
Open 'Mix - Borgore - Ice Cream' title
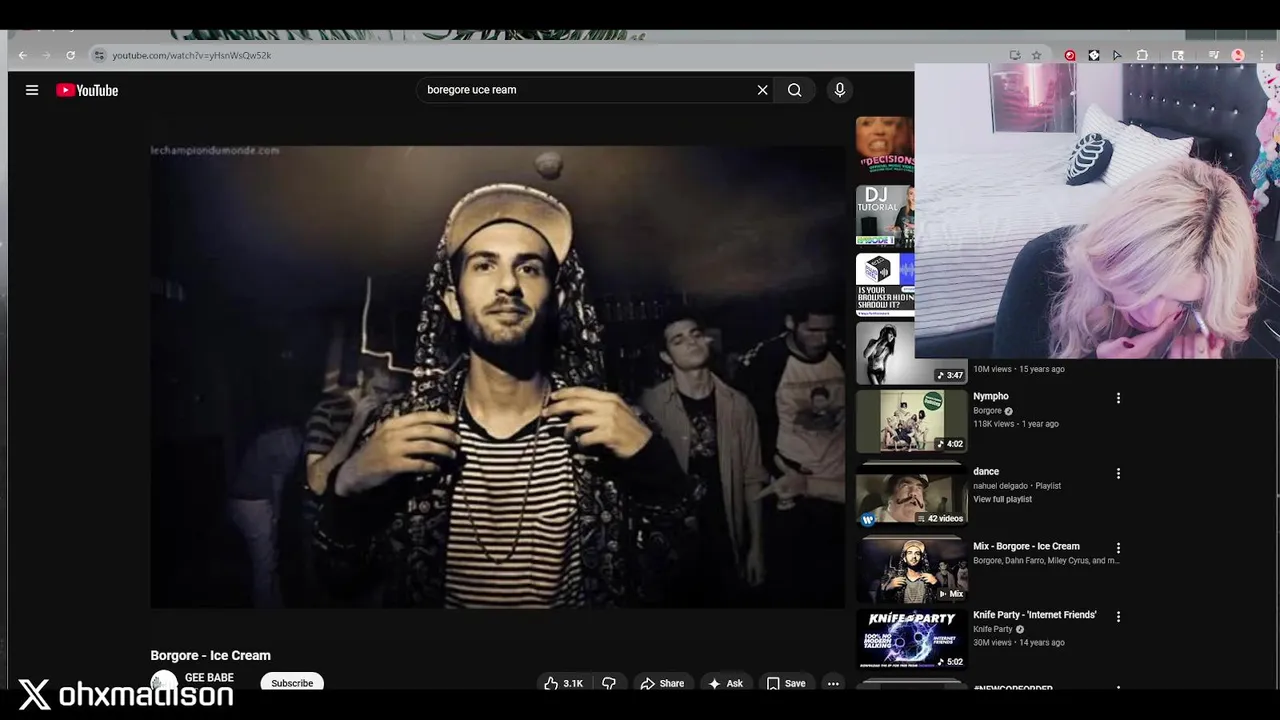[1026, 546]
